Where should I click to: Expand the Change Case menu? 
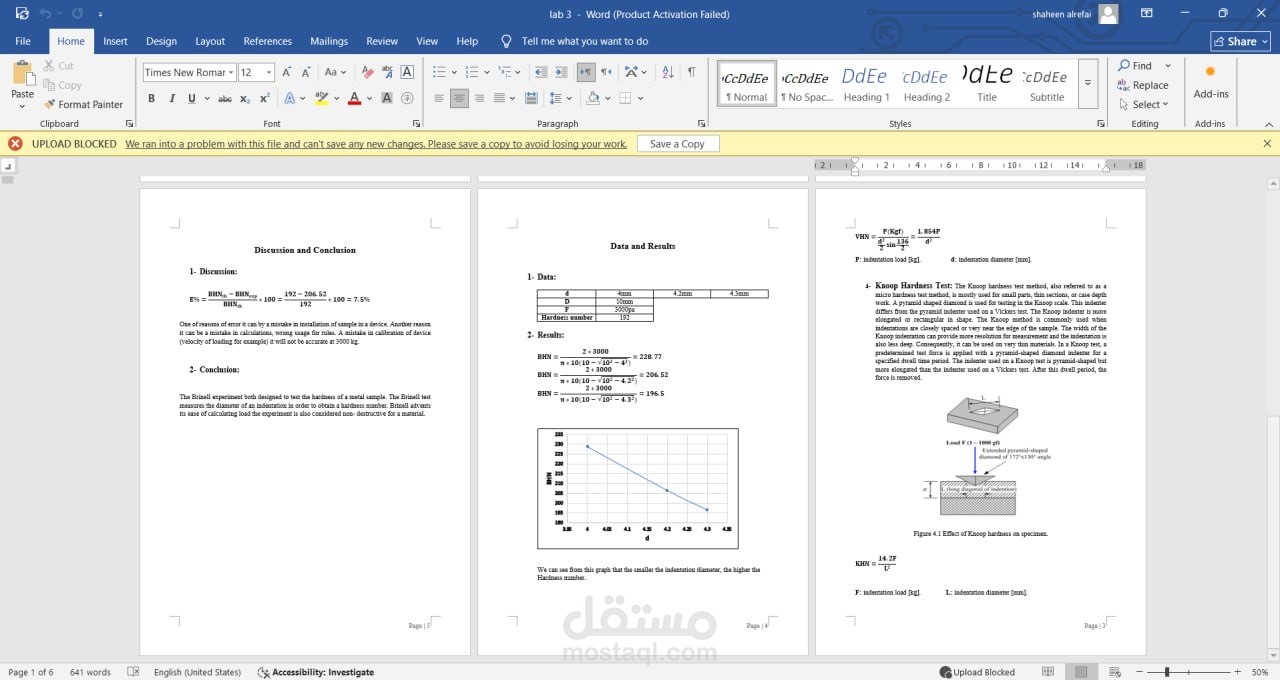[x=334, y=72]
